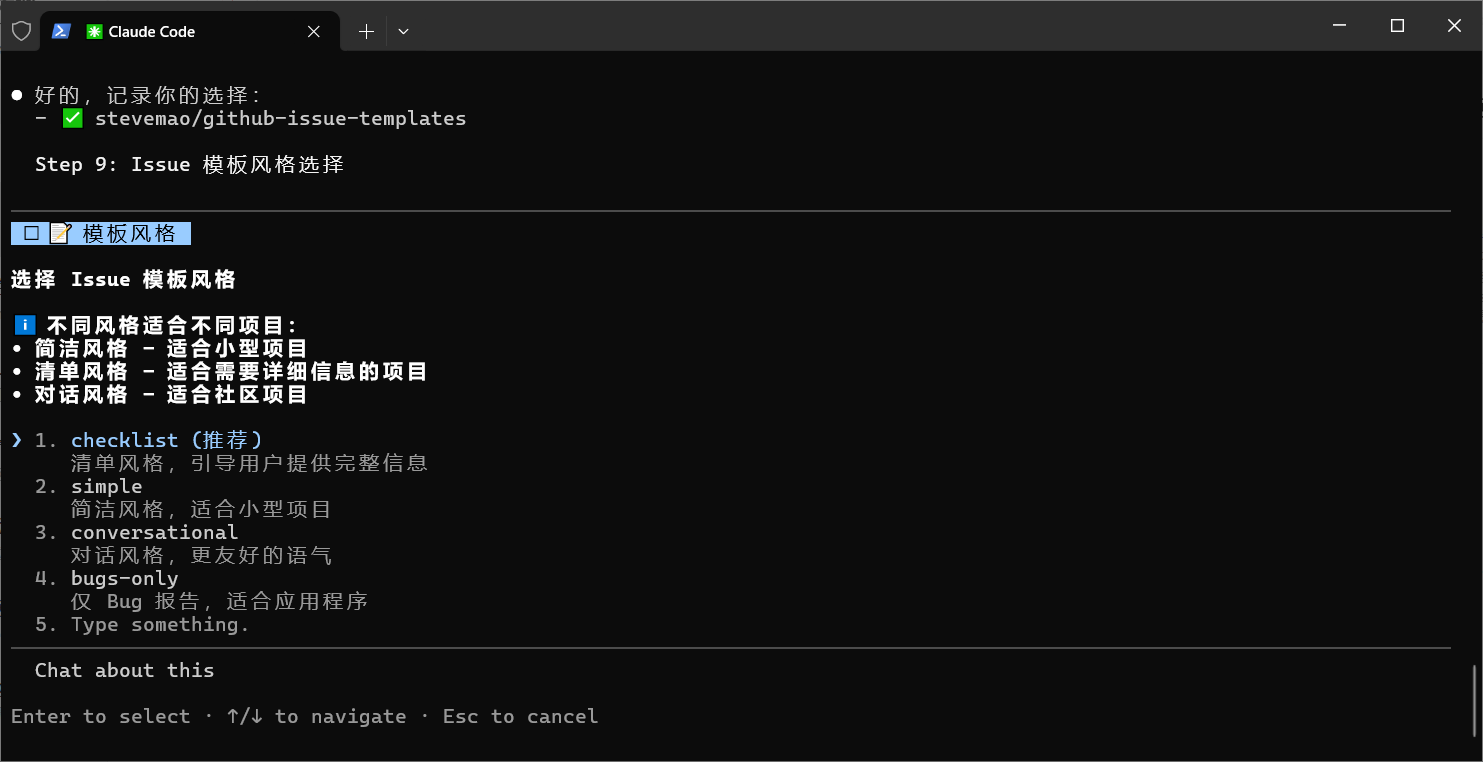Click the shield icon in title bar
Image resolution: width=1483 pixels, height=762 pixels.
(x=21, y=31)
